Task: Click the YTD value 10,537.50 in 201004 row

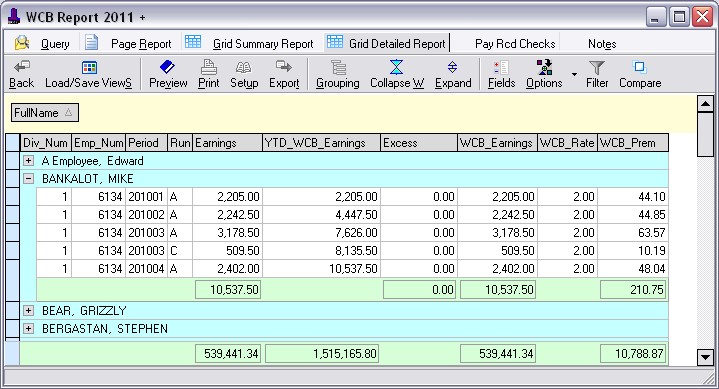Action: (321, 268)
